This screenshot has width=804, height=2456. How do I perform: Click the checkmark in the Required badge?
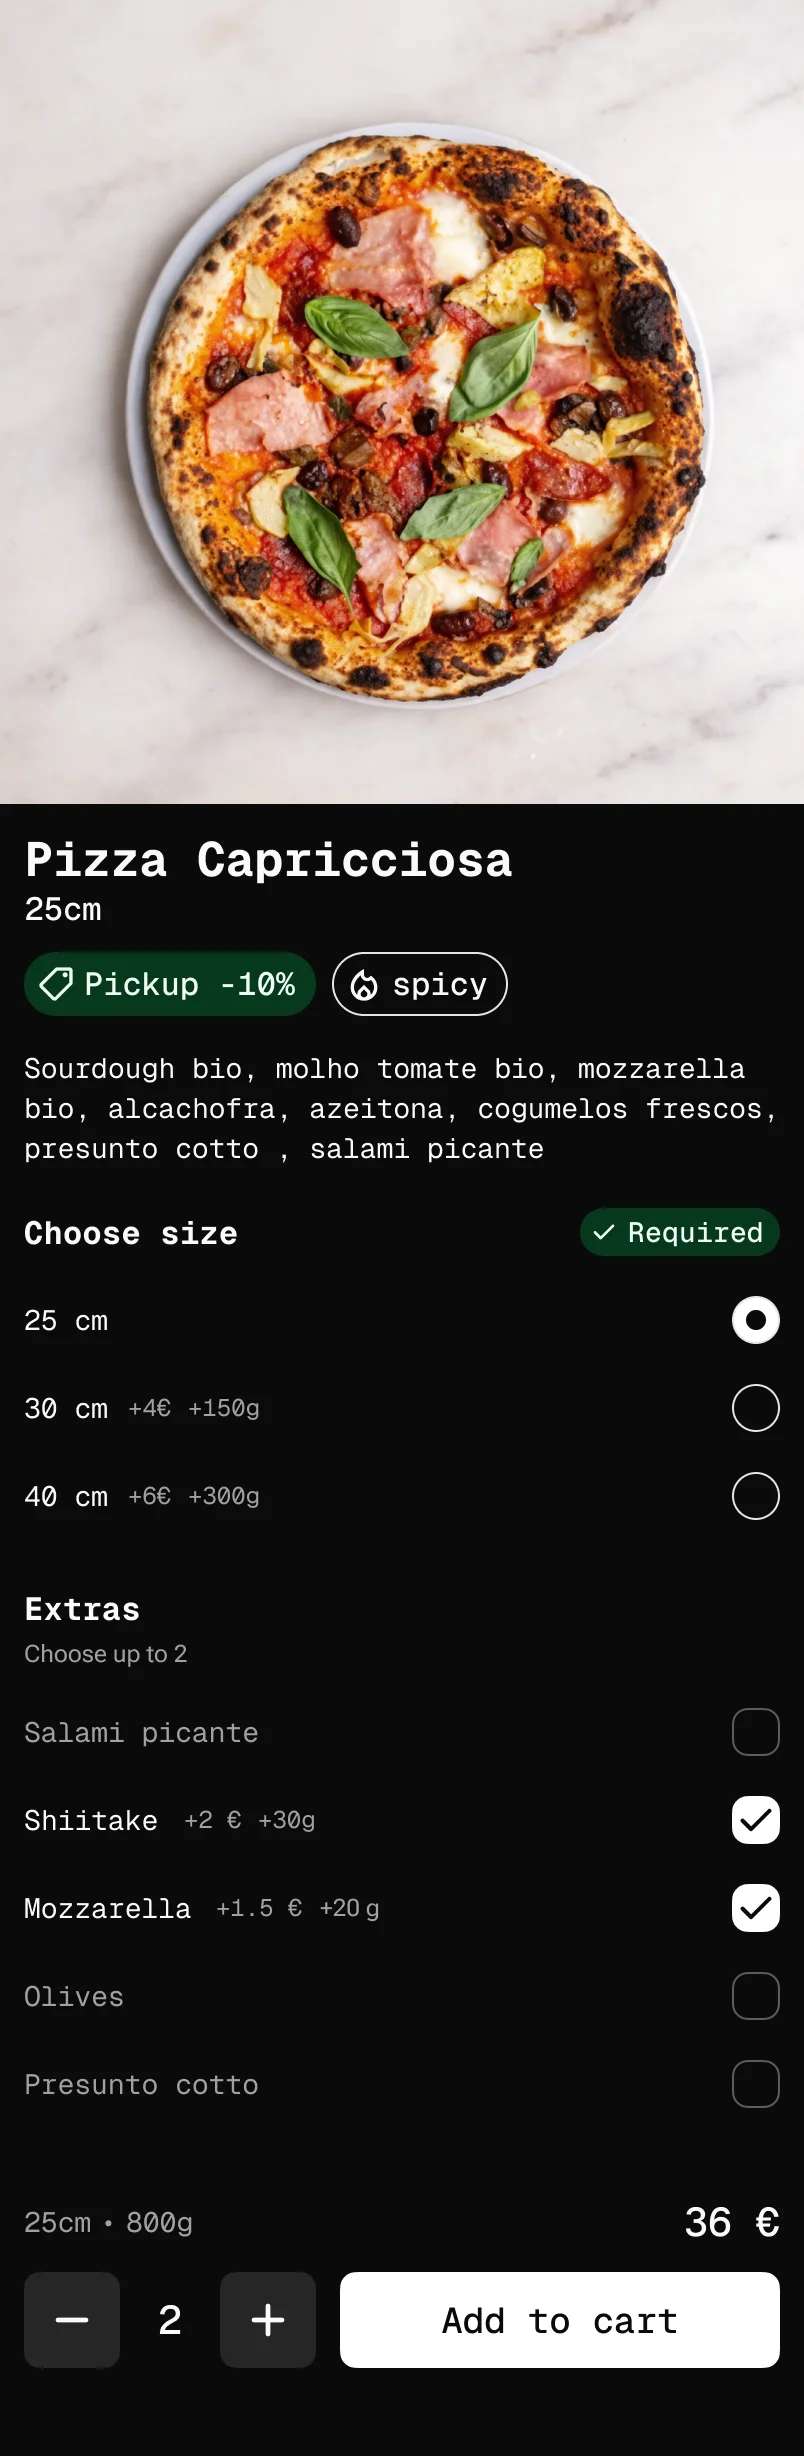click(605, 1233)
